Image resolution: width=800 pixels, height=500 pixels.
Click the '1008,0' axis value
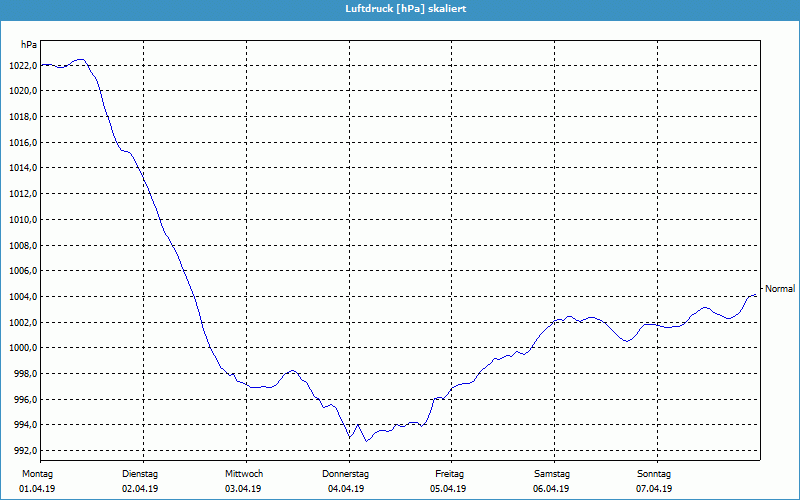click(x=22, y=246)
